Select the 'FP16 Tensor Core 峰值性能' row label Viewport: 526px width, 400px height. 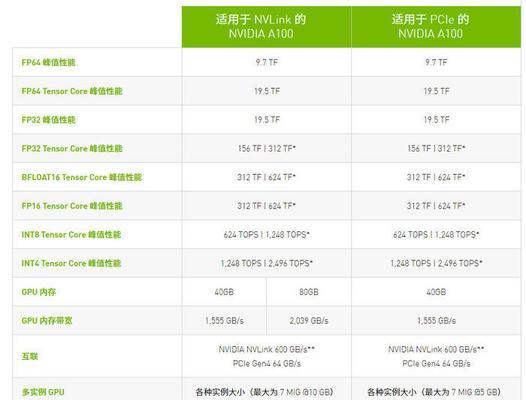pos(72,206)
